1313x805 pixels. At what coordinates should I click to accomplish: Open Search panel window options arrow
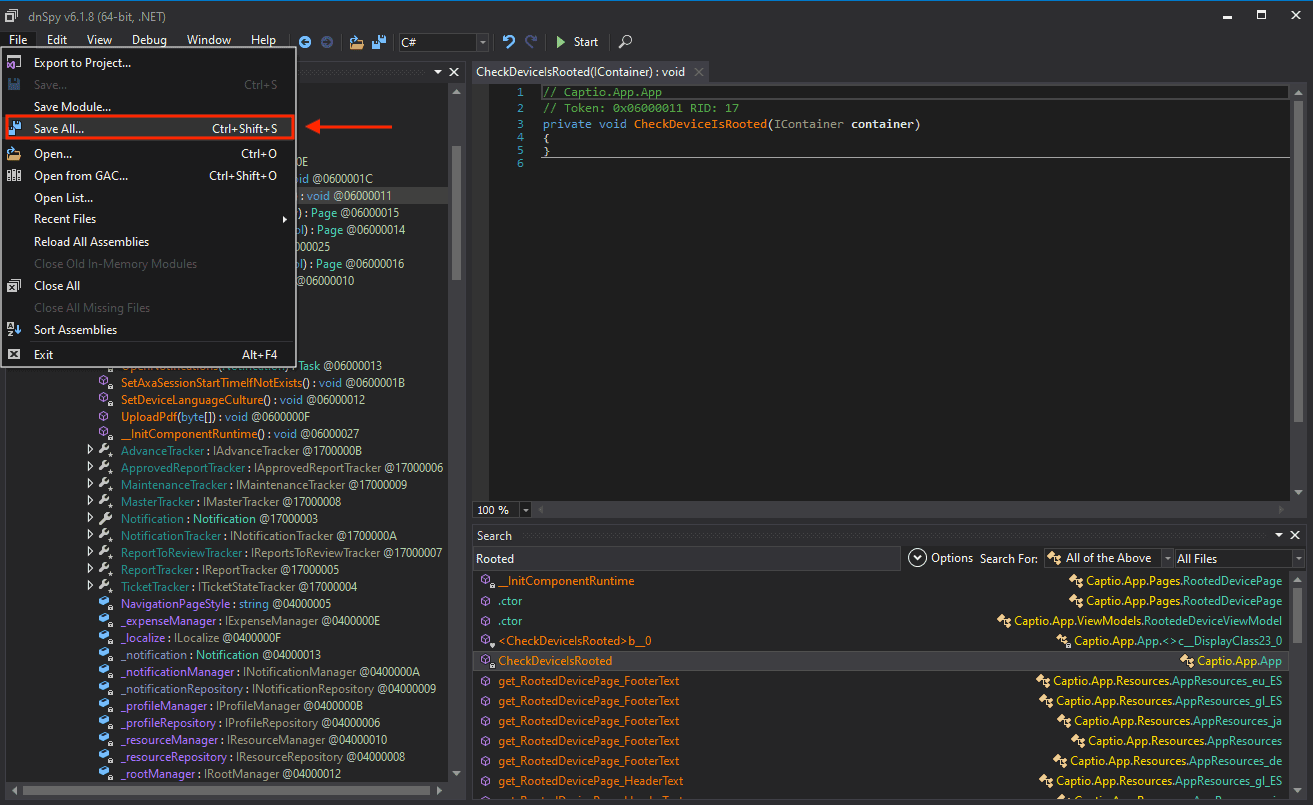point(1280,536)
